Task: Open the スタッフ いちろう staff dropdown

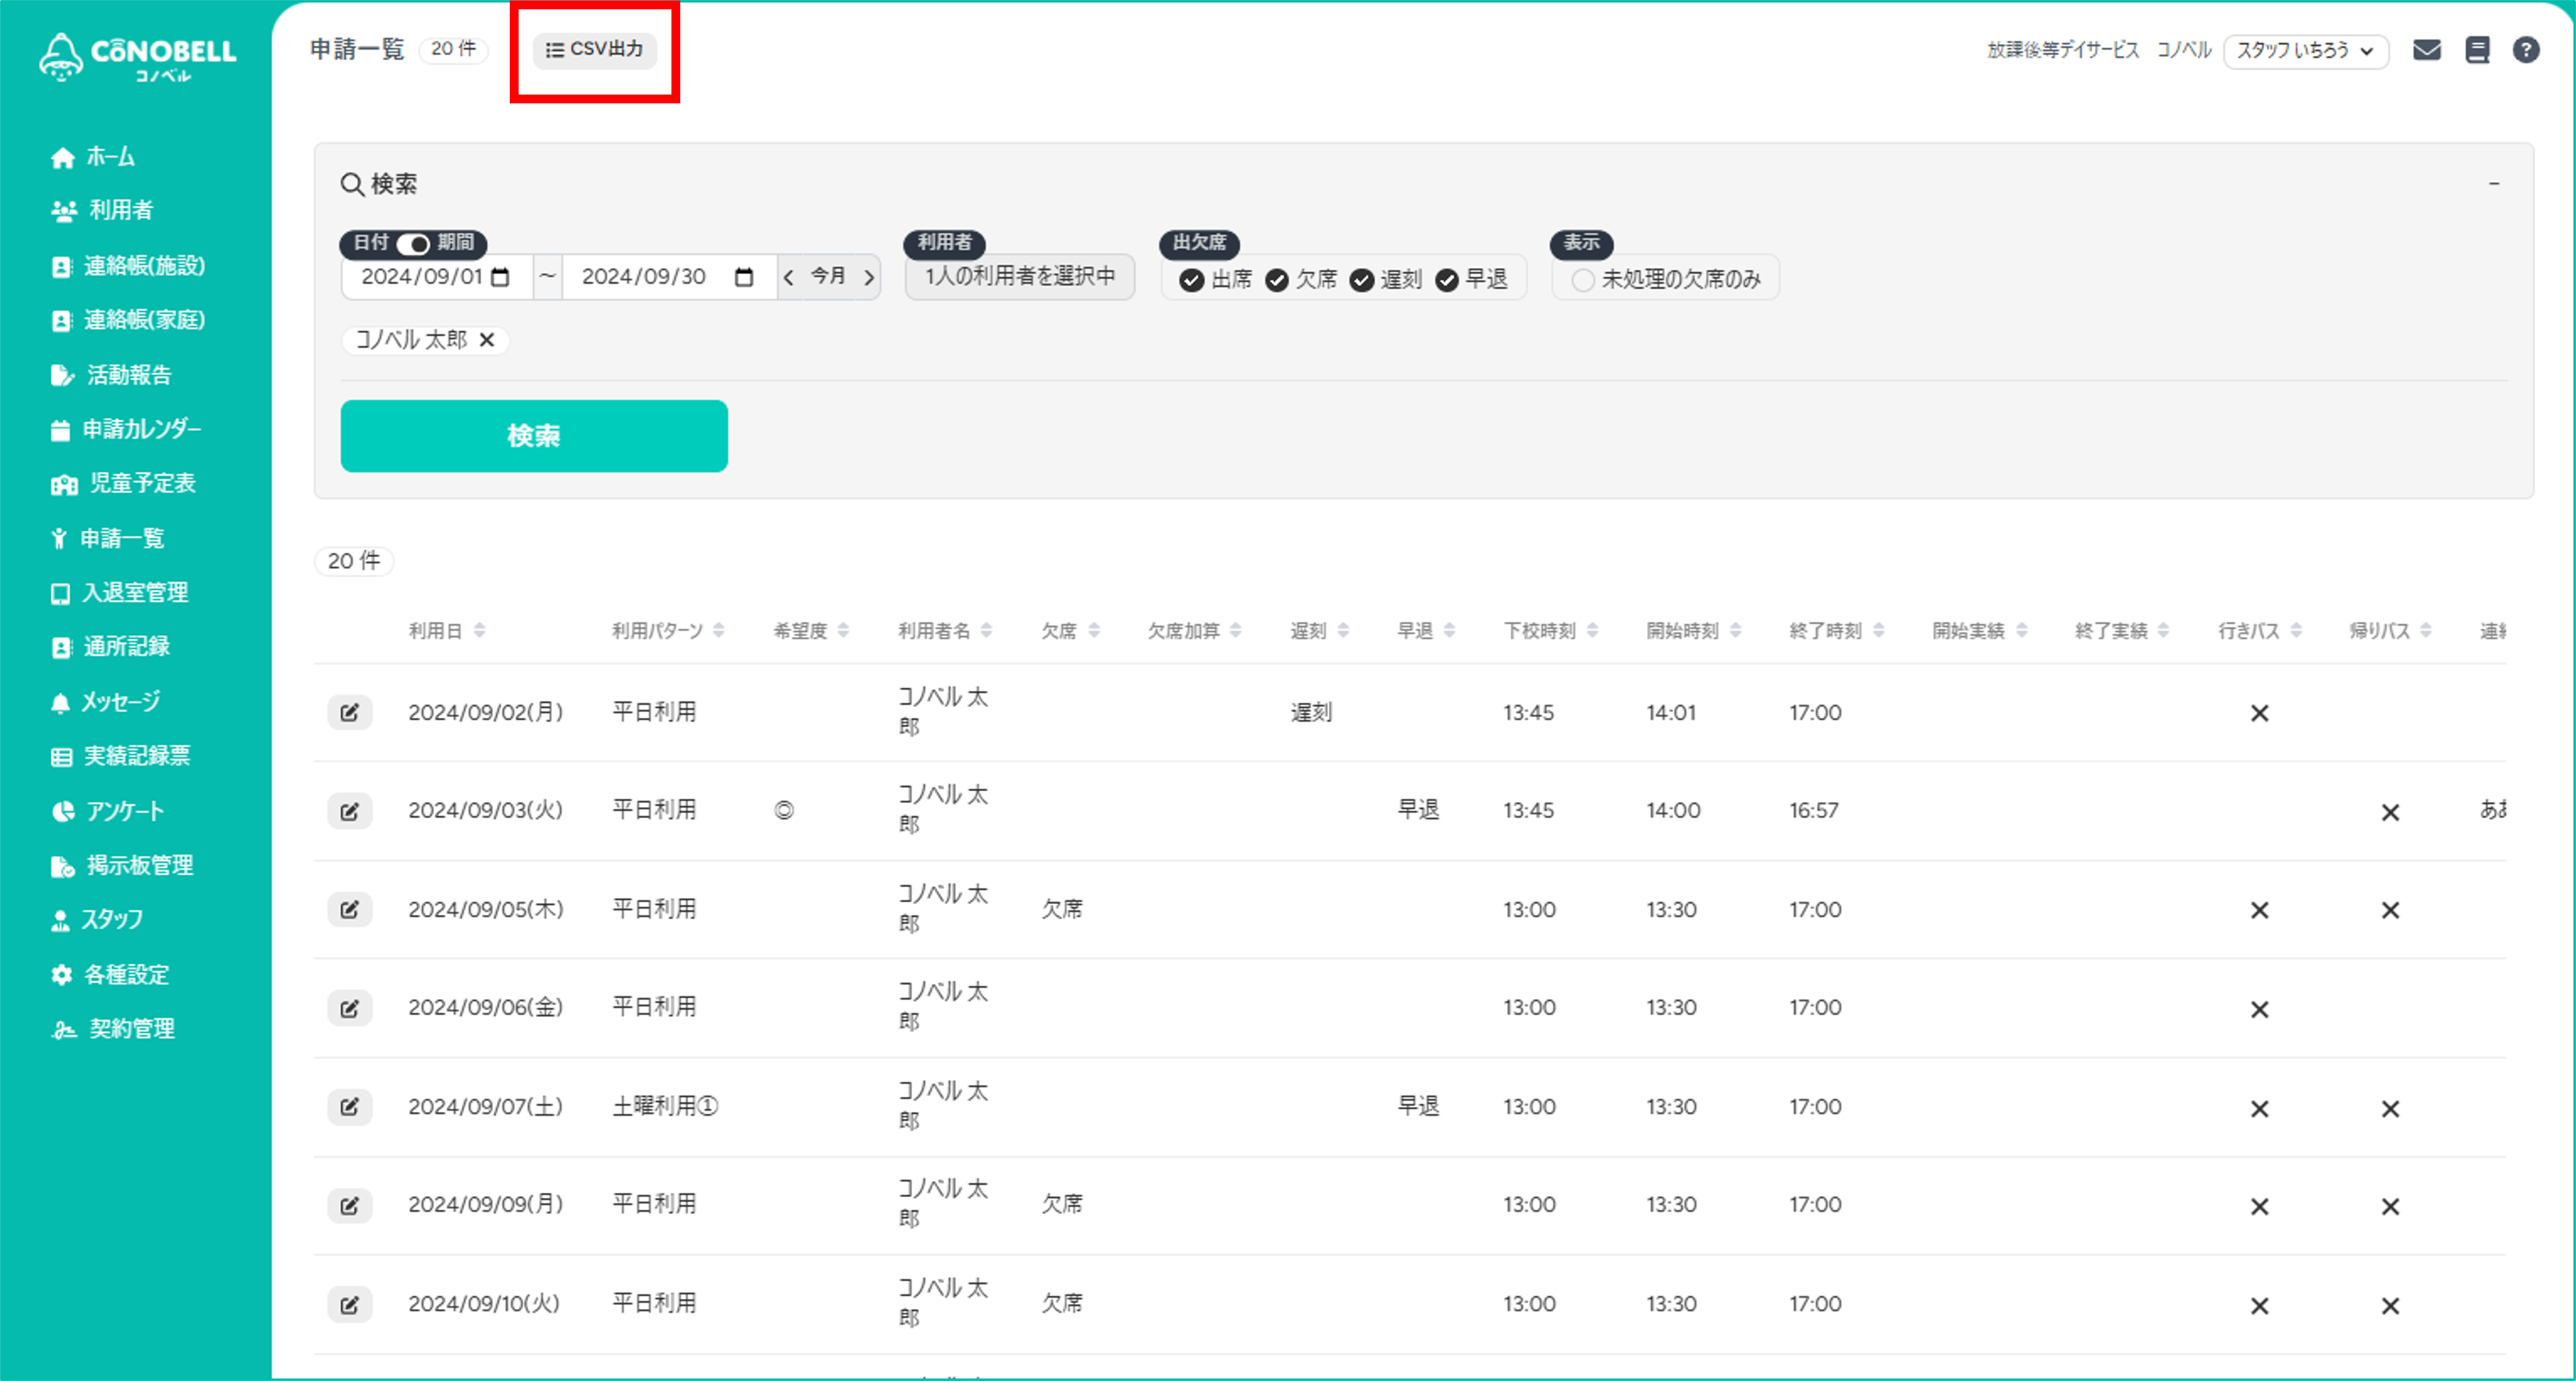Action: click(x=2306, y=51)
